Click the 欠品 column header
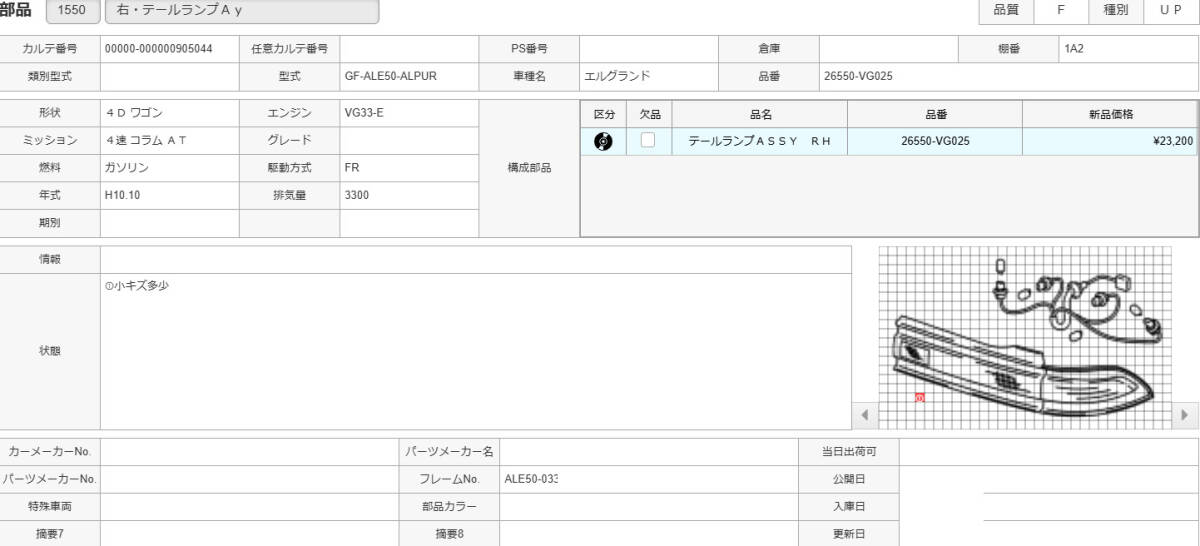The image size is (1200, 546). (x=651, y=115)
